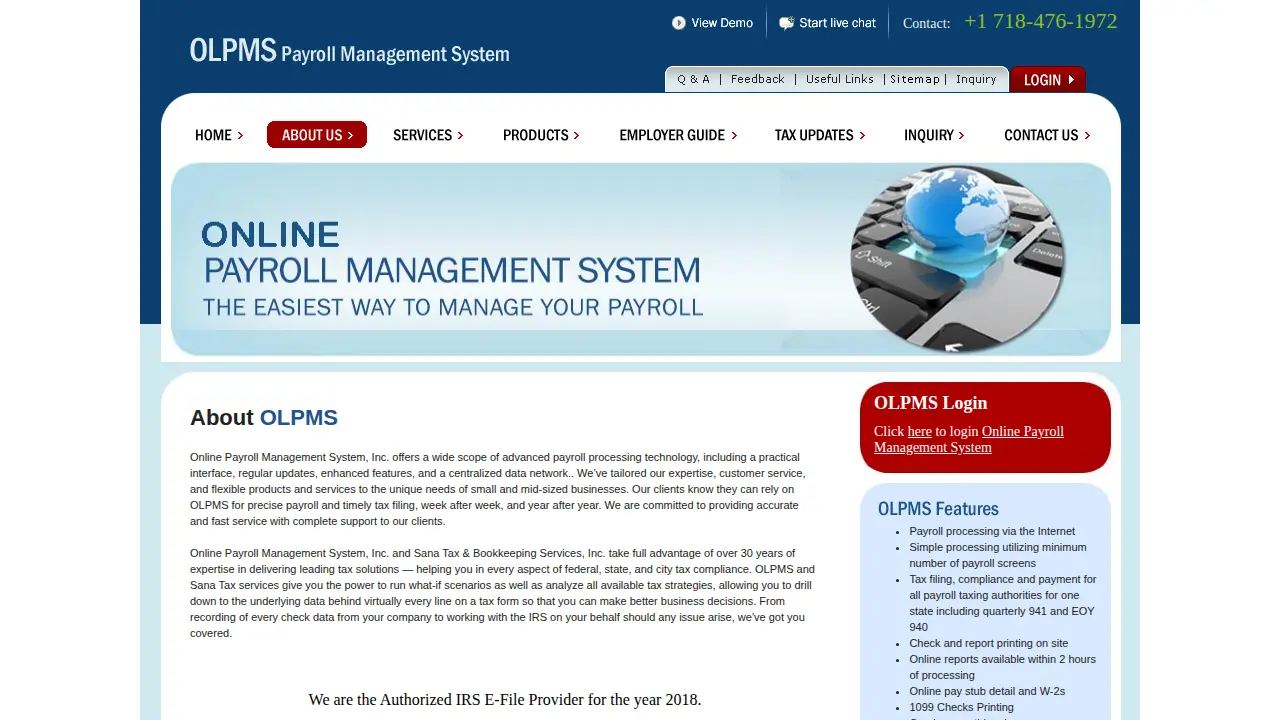Click 'Payroll processing via the Internet' feature item
1280x720 pixels.
pyautogui.click(x=992, y=531)
